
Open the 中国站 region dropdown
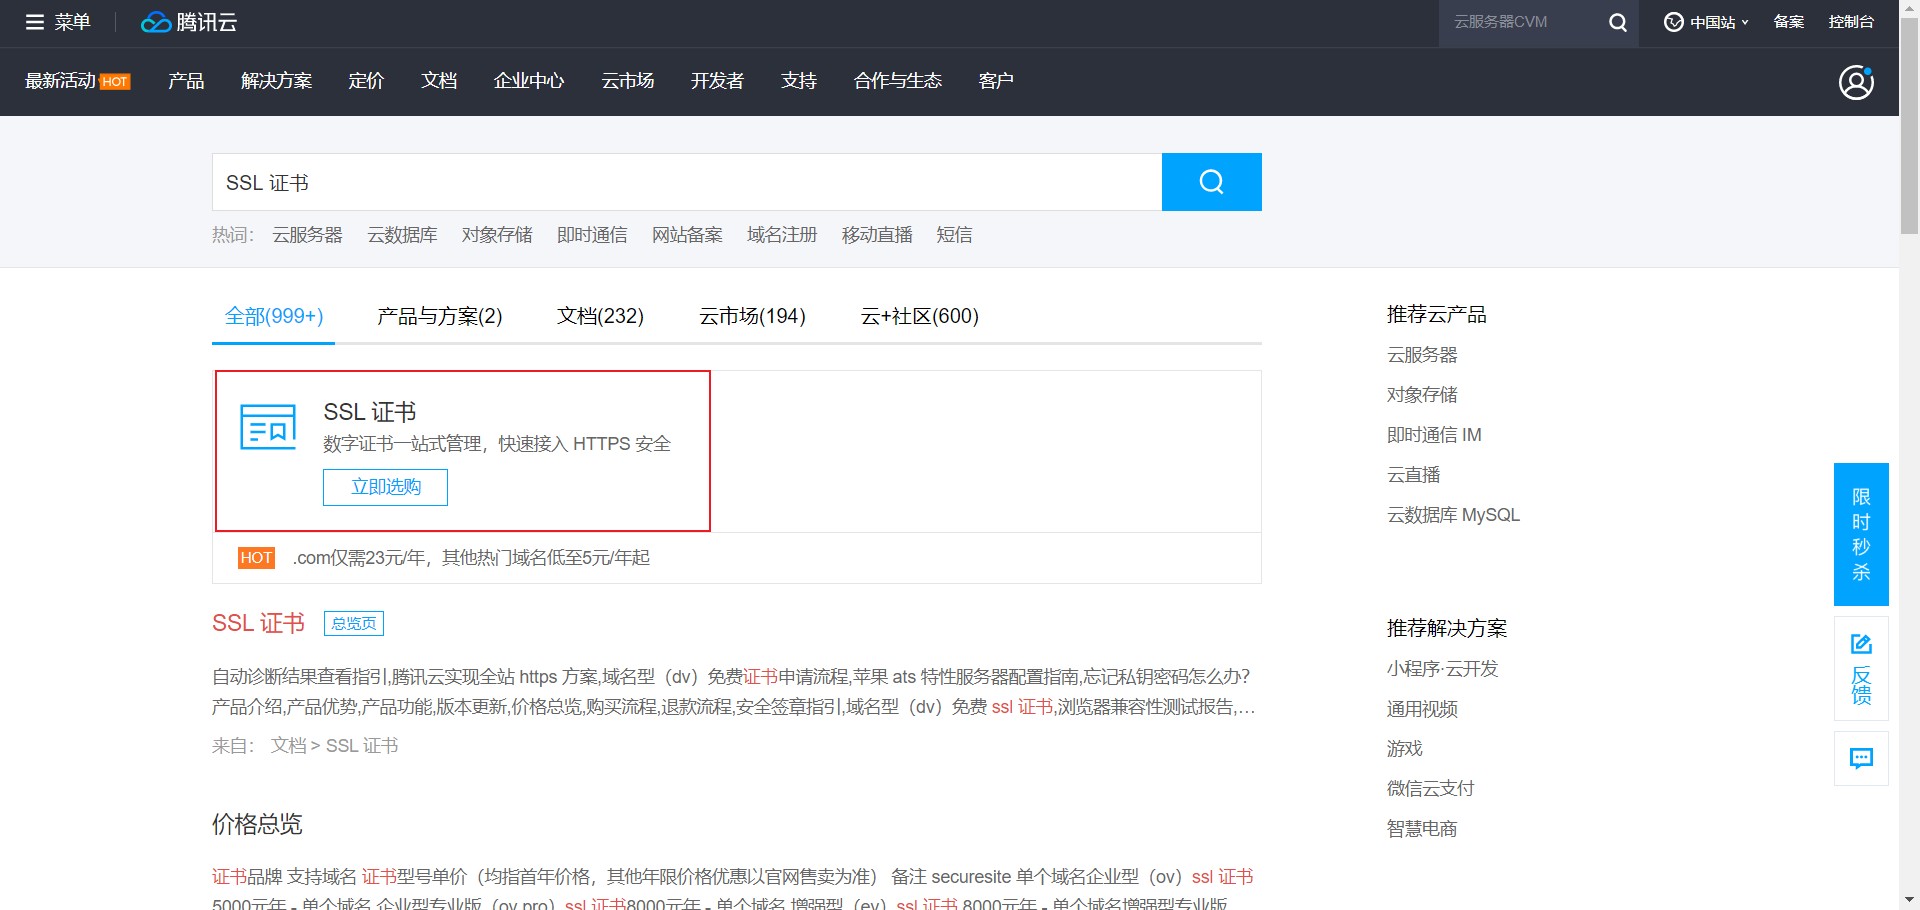(x=1706, y=22)
